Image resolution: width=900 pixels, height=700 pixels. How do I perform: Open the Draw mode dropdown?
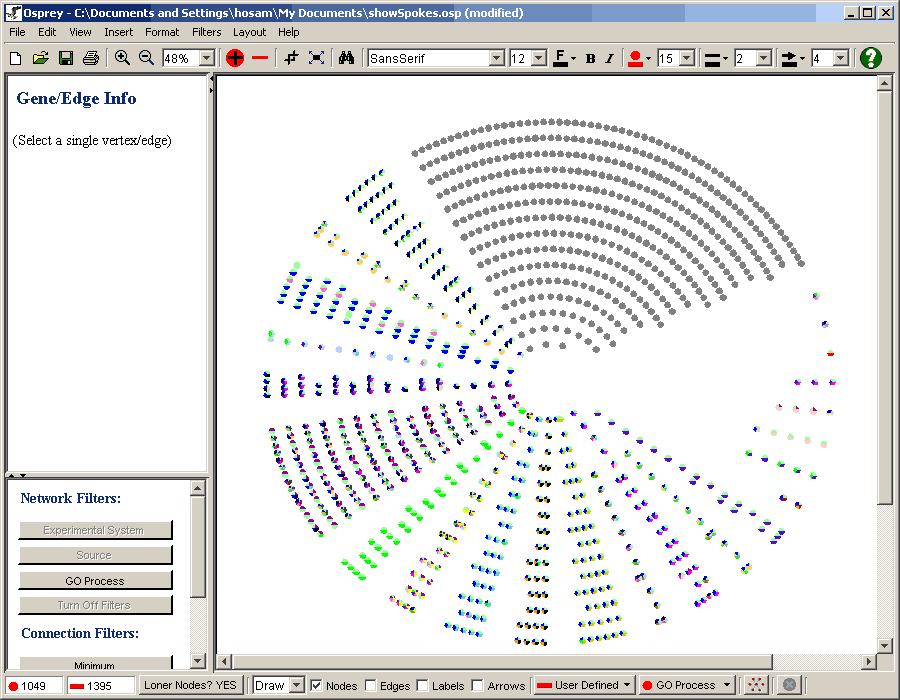pyautogui.click(x=296, y=686)
